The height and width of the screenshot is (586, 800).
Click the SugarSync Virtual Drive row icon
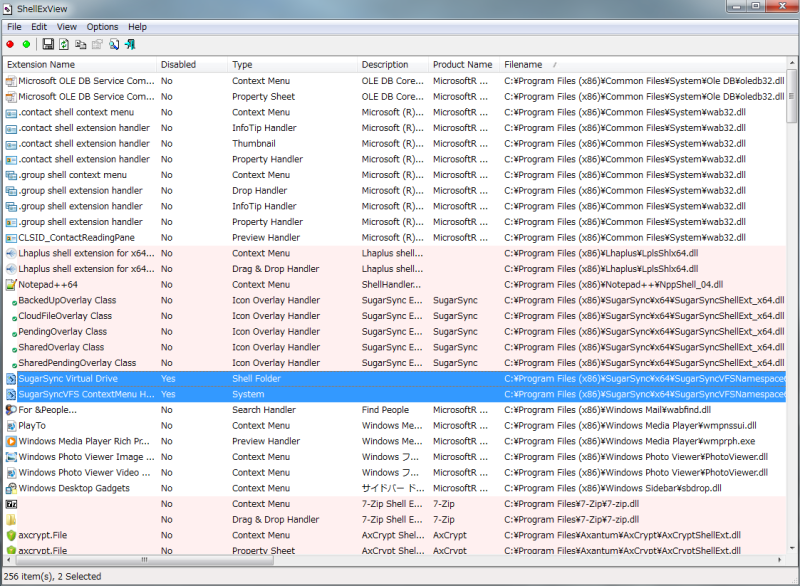coord(11,378)
